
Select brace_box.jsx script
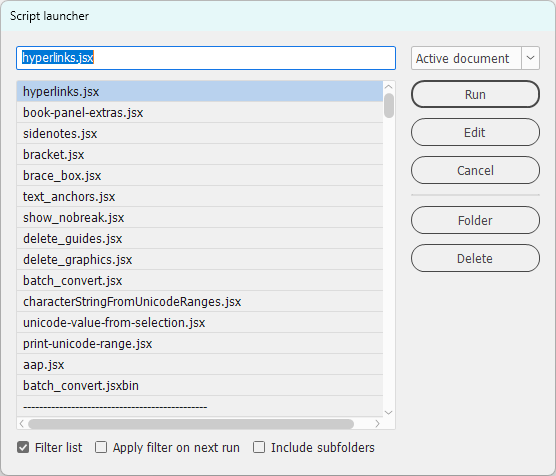pyautogui.click(x=200, y=175)
